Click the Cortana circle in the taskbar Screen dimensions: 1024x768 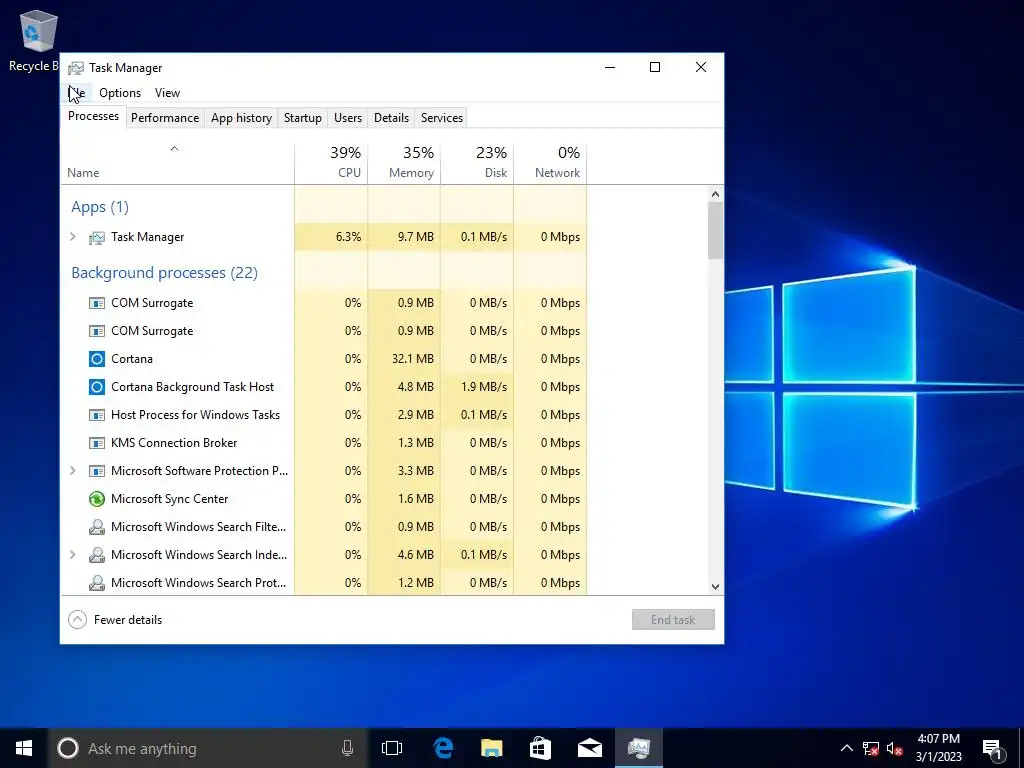[68, 748]
